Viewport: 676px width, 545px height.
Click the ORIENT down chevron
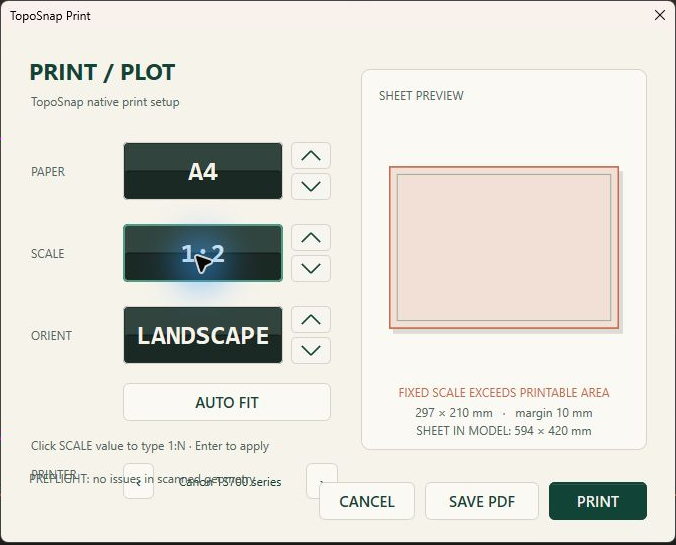coord(311,350)
